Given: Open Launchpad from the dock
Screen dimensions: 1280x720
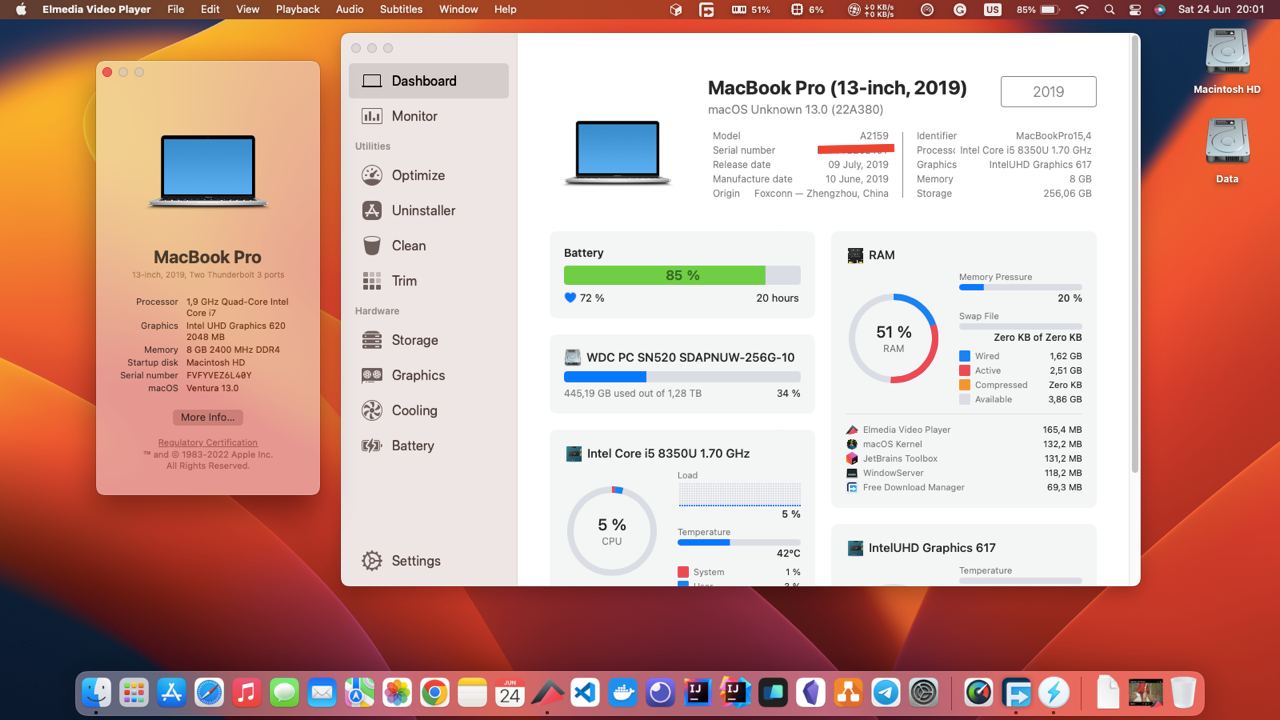Looking at the screenshot, I should pos(134,692).
